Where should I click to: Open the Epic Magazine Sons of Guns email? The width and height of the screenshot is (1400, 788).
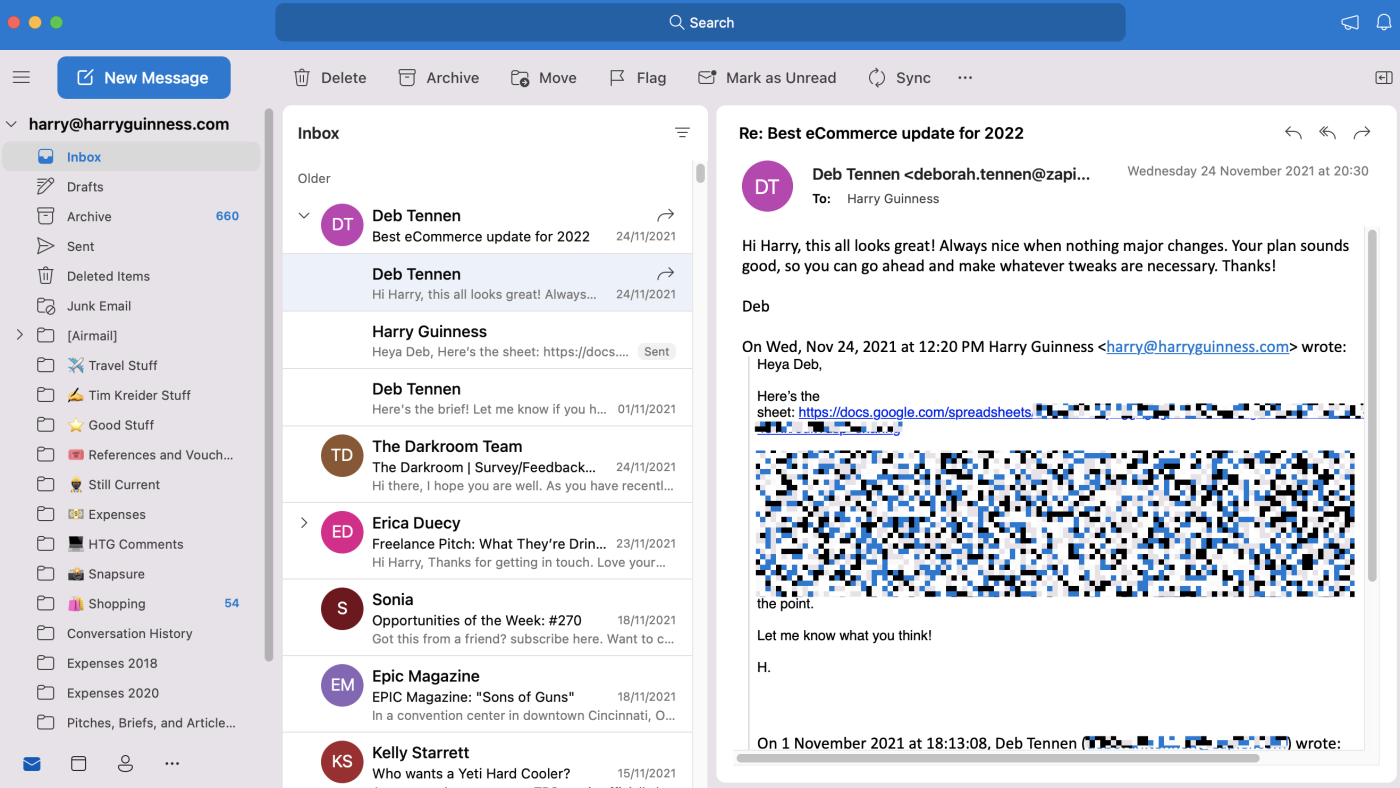pyautogui.click(x=487, y=695)
